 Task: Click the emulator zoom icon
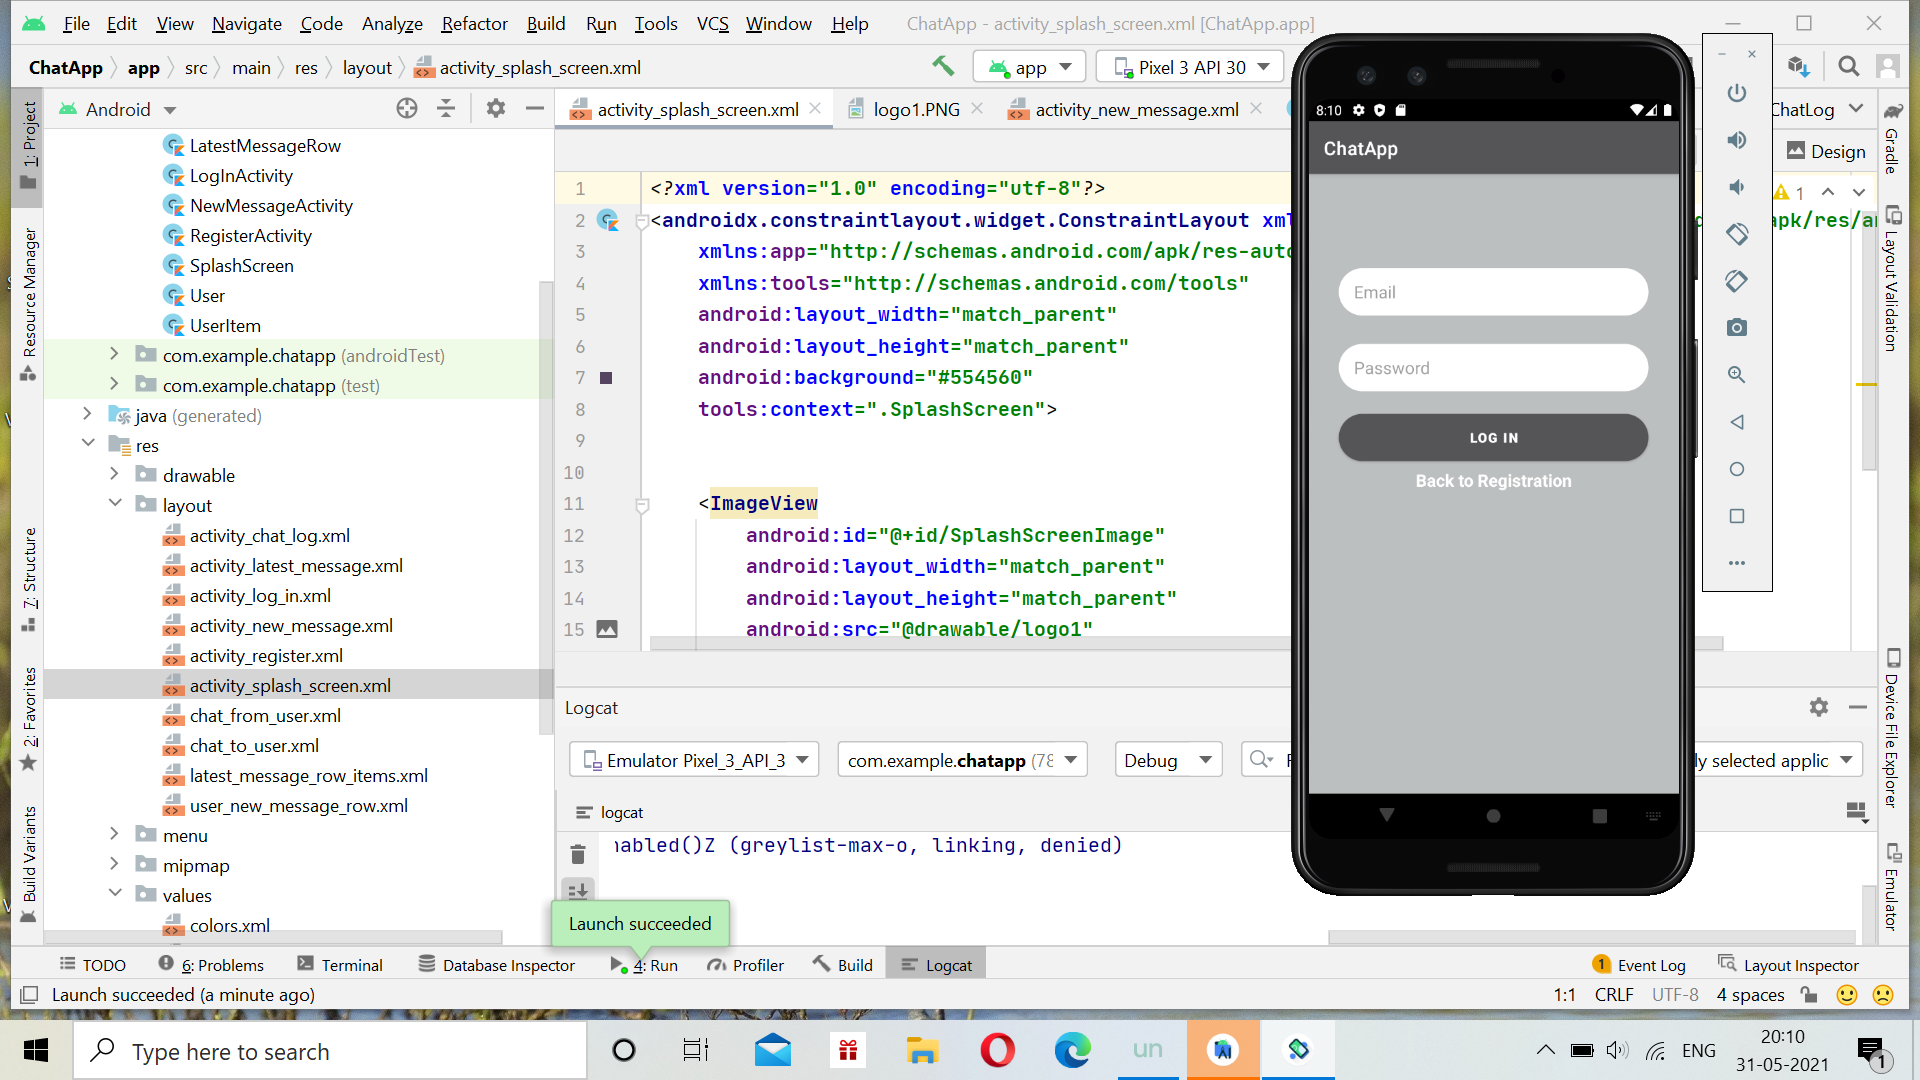[x=1737, y=375]
